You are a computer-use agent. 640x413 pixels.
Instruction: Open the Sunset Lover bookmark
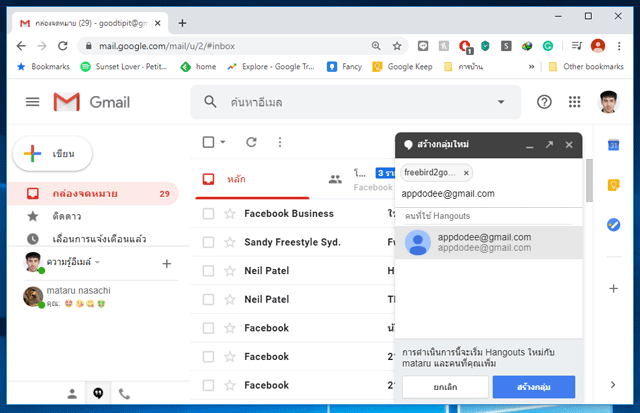[124, 67]
